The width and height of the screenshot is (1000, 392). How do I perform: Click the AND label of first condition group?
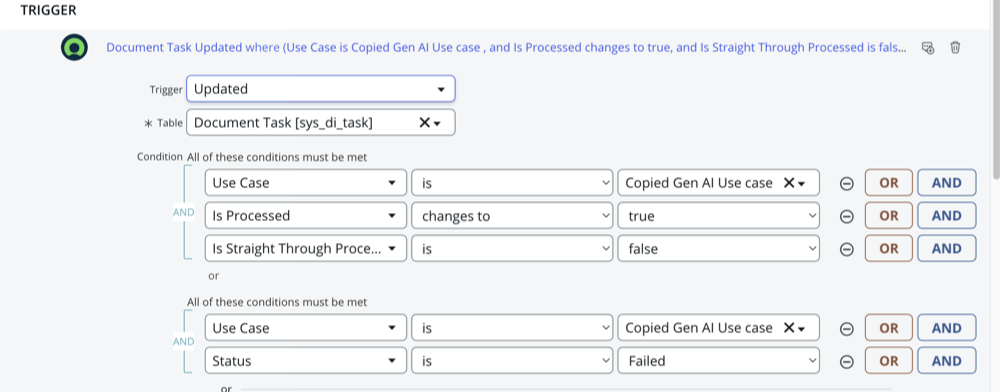[x=184, y=212]
